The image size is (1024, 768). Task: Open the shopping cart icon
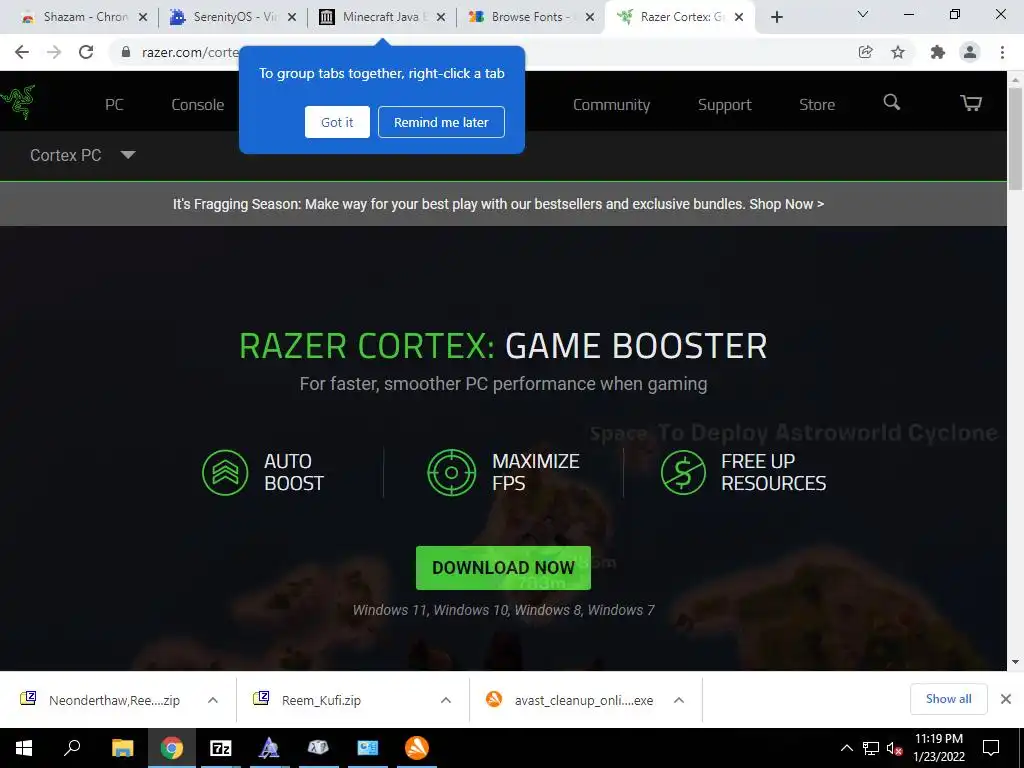click(970, 103)
